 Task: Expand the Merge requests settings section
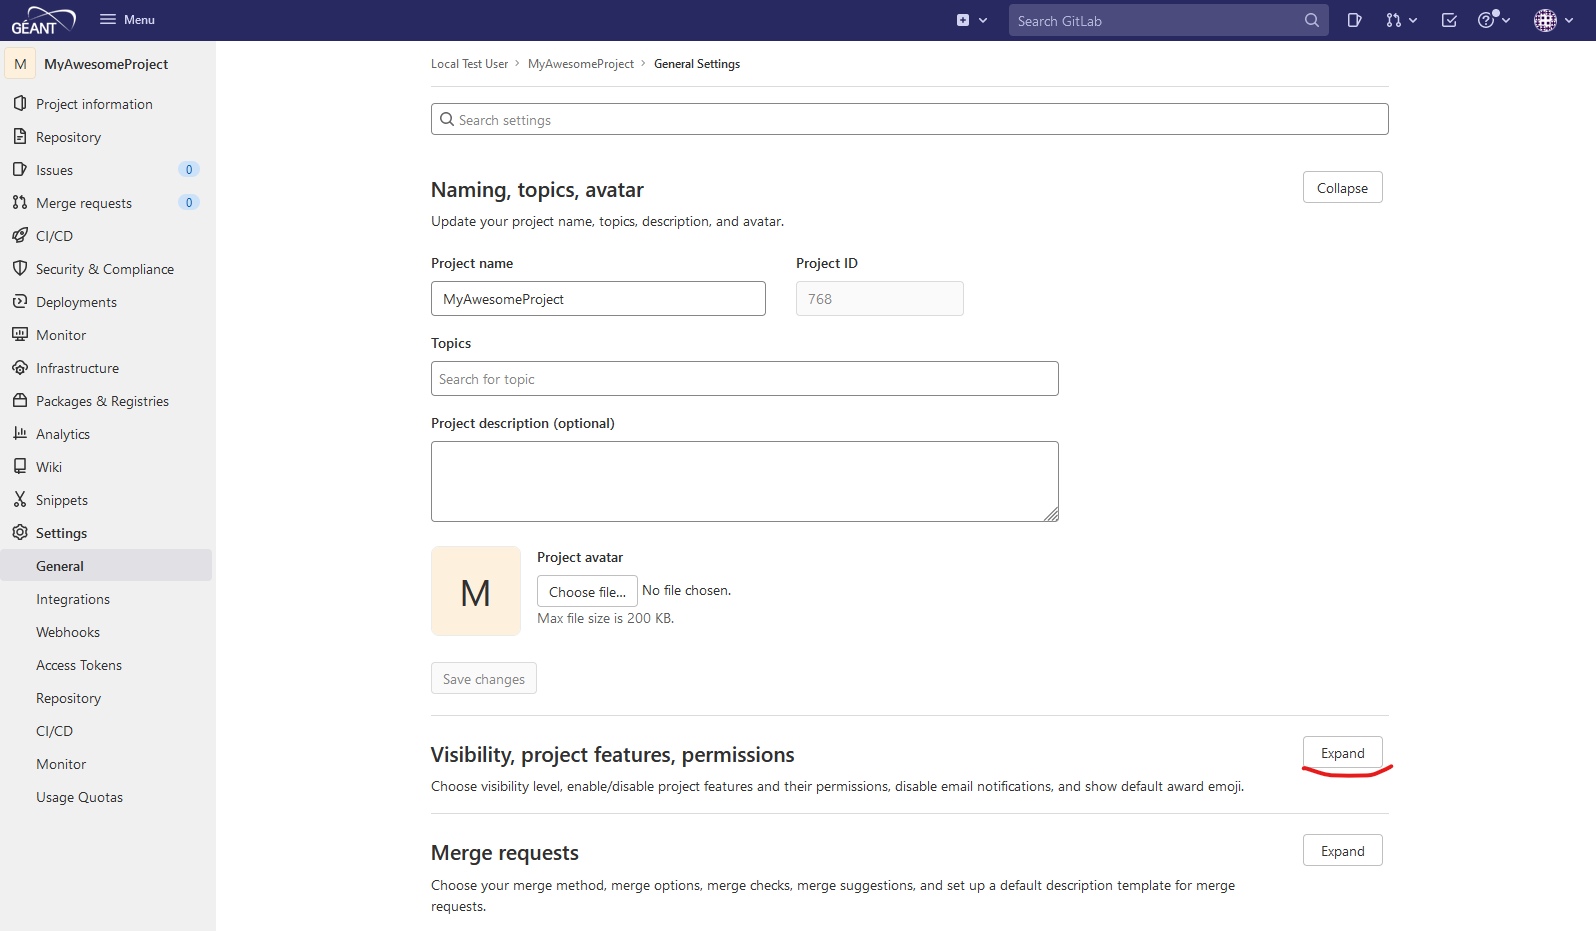tap(1342, 851)
